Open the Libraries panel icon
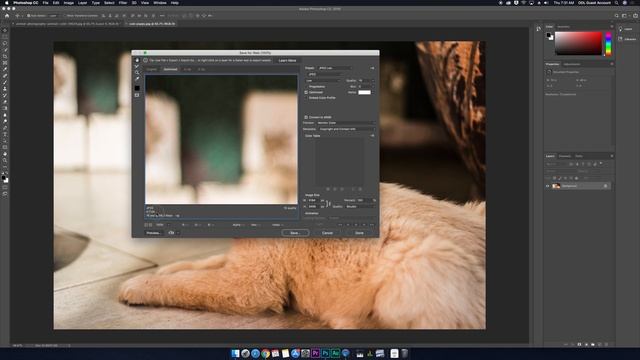Viewport: 640px width, 360px height. tap(621, 39)
